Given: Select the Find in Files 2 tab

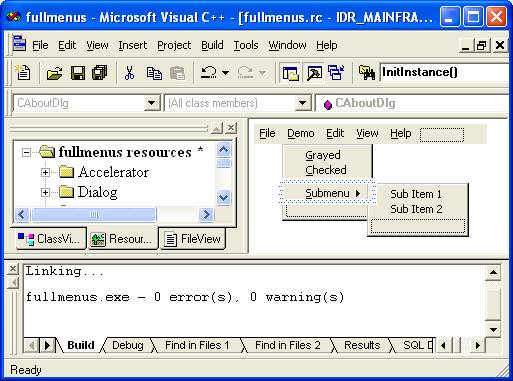Looking at the screenshot, I should (288, 345).
